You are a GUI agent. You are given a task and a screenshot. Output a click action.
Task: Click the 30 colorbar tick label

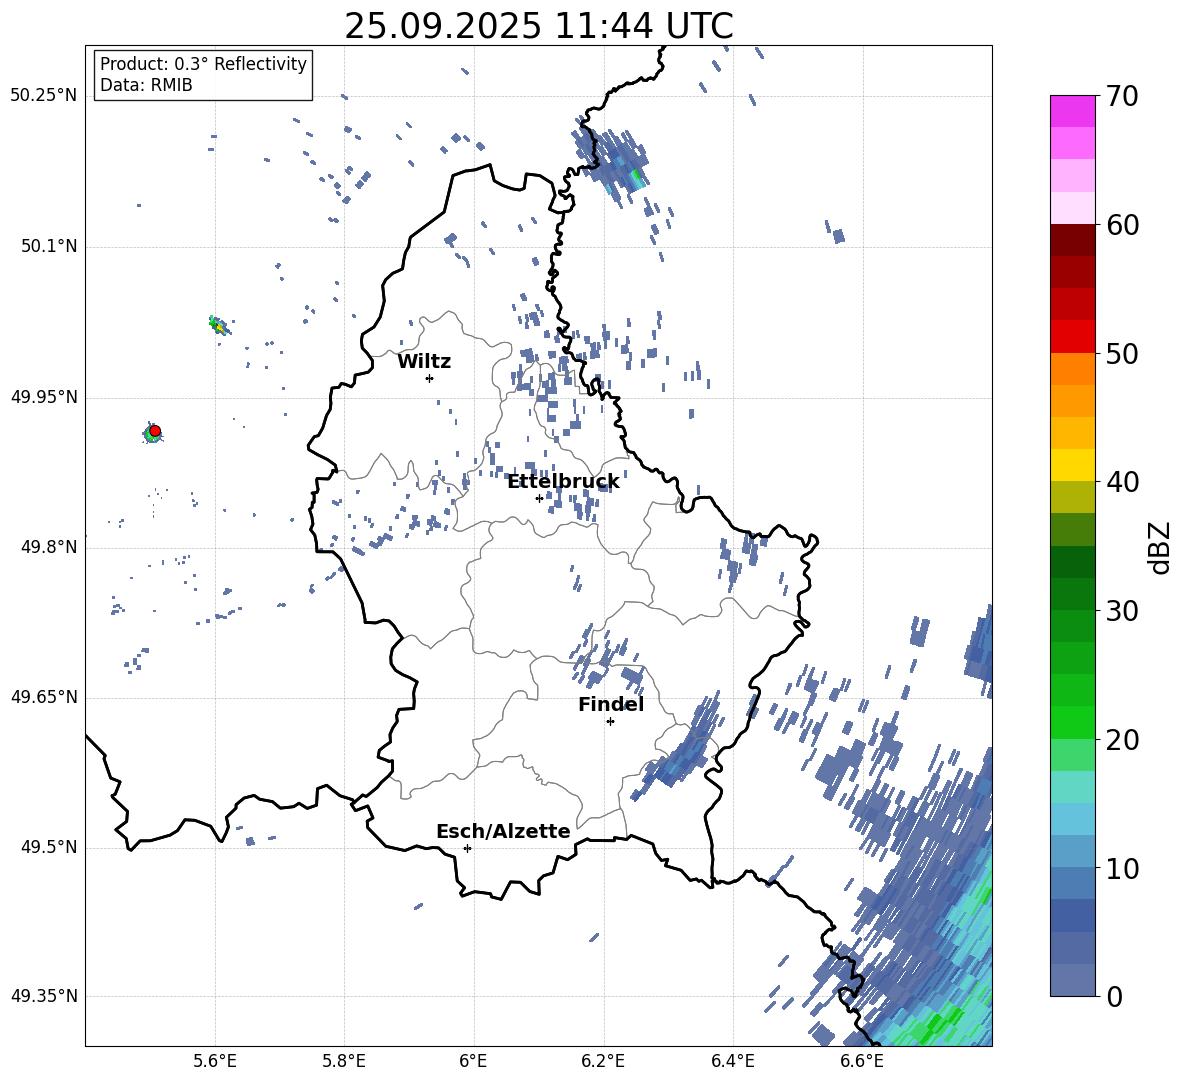tap(1122, 611)
